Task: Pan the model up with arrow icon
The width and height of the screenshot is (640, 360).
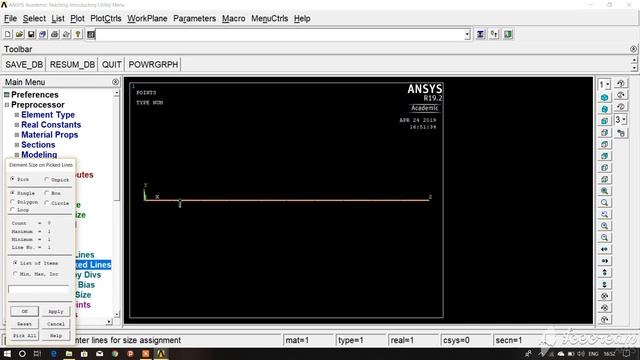Action: (604, 273)
